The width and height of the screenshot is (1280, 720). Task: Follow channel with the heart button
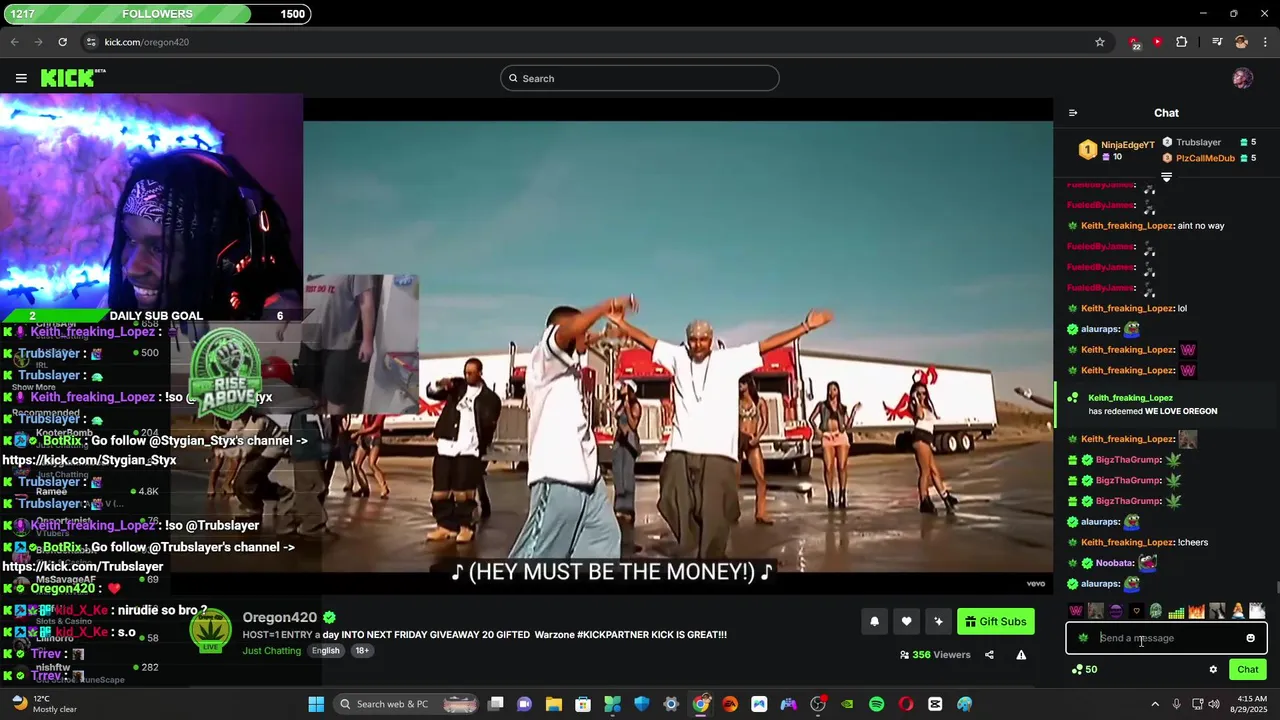(906, 622)
